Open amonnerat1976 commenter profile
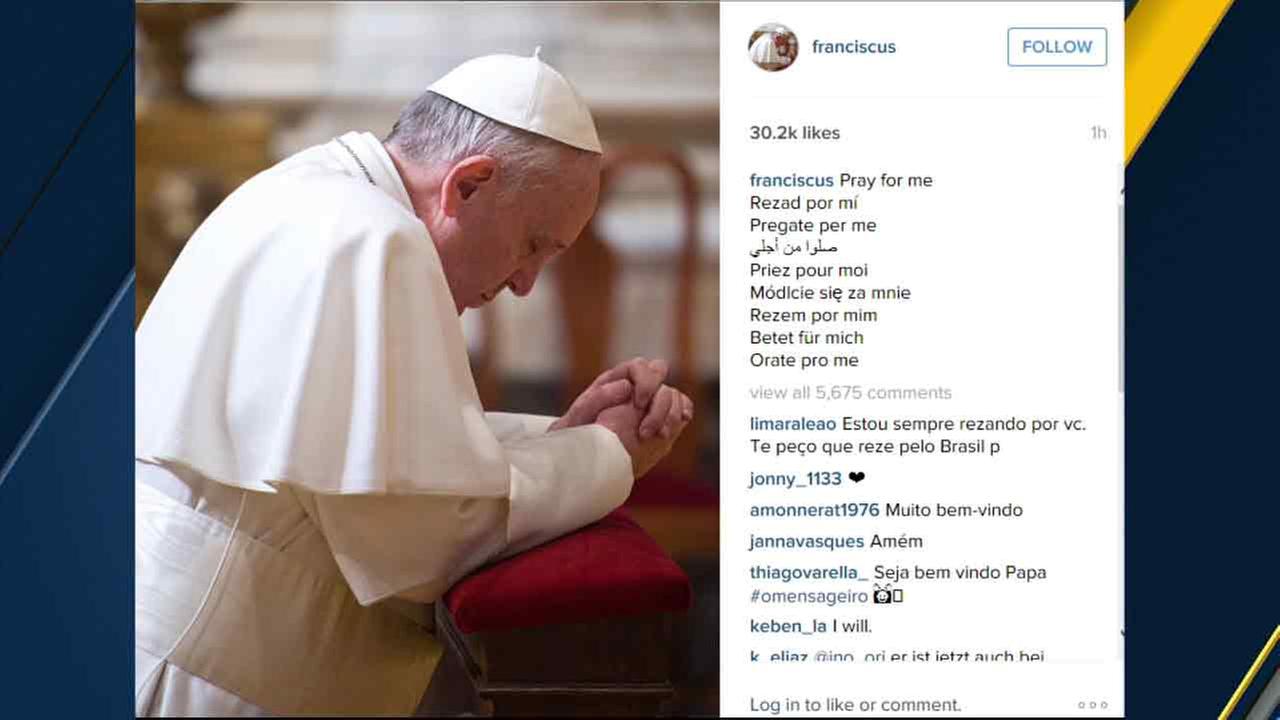1280x720 pixels. [815, 510]
